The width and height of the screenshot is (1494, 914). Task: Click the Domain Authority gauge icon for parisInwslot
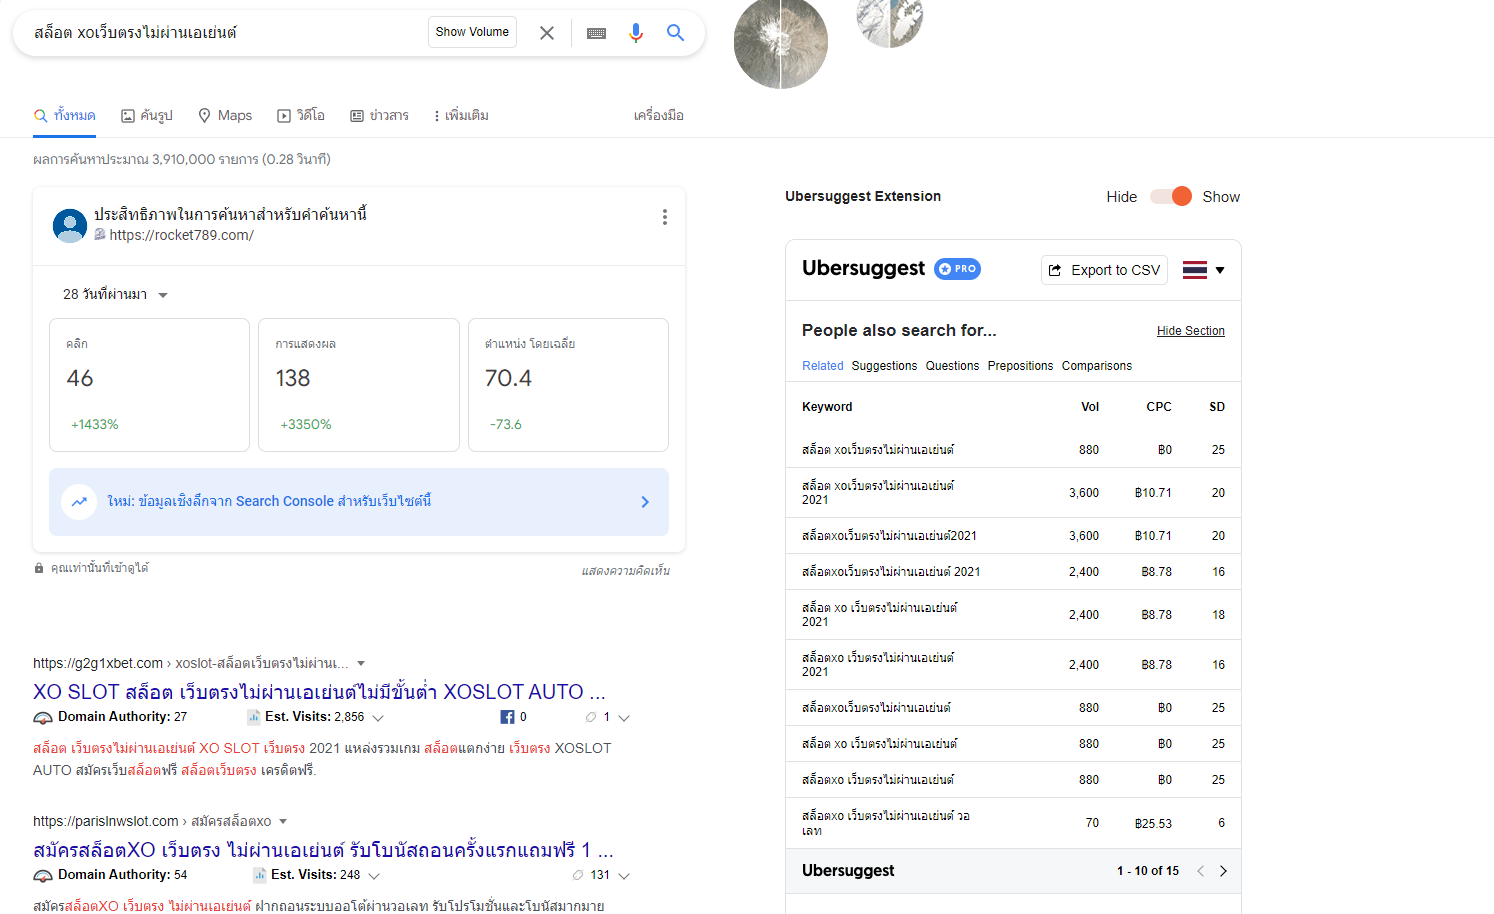(43, 876)
